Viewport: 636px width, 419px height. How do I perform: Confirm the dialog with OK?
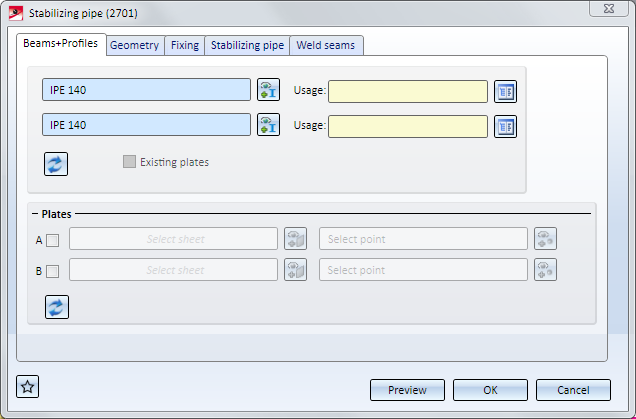coord(490,390)
